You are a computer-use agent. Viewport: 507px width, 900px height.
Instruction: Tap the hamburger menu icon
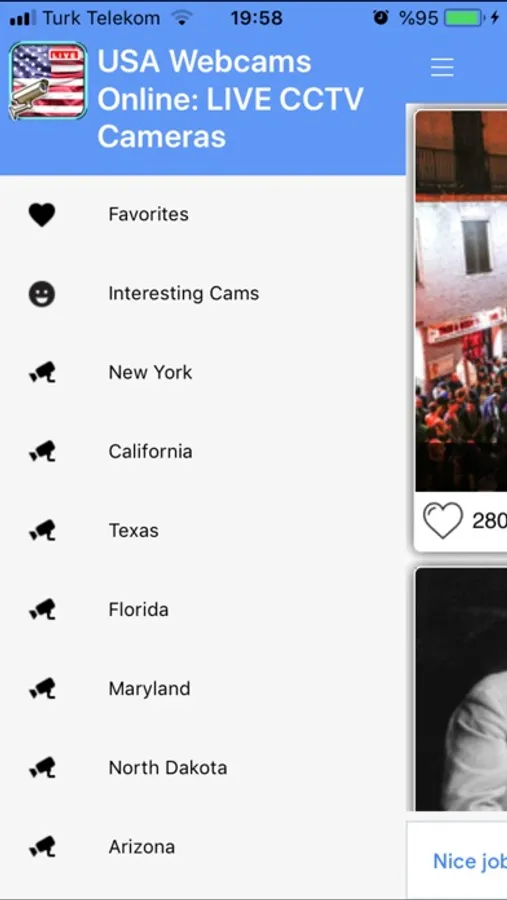[442, 67]
